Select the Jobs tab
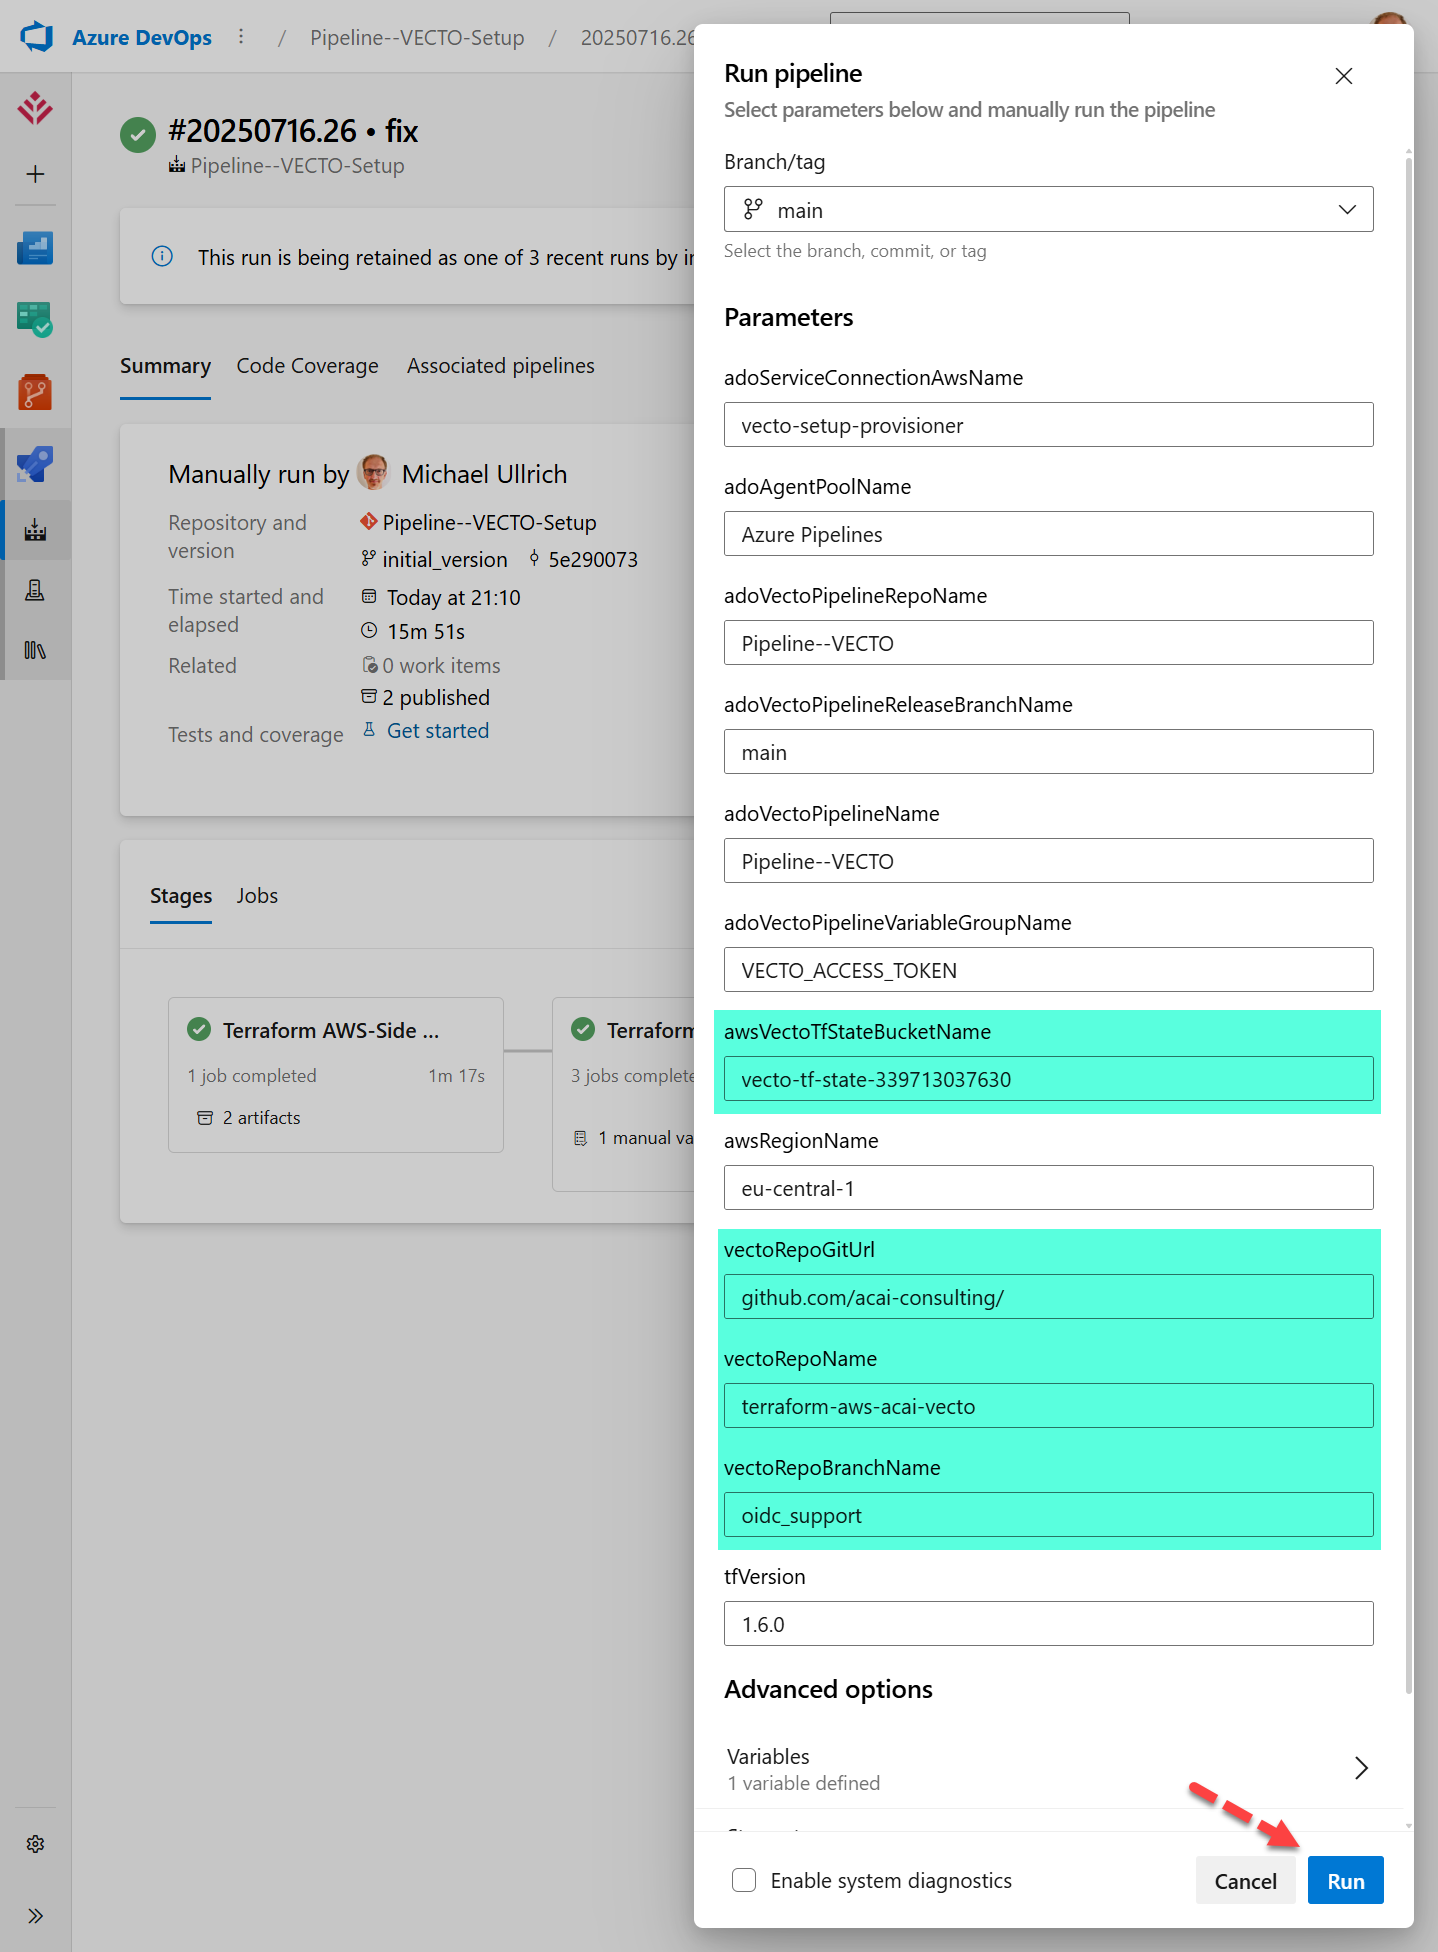Image resolution: width=1438 pixels, height=1952 pixels. pos(257,896)
